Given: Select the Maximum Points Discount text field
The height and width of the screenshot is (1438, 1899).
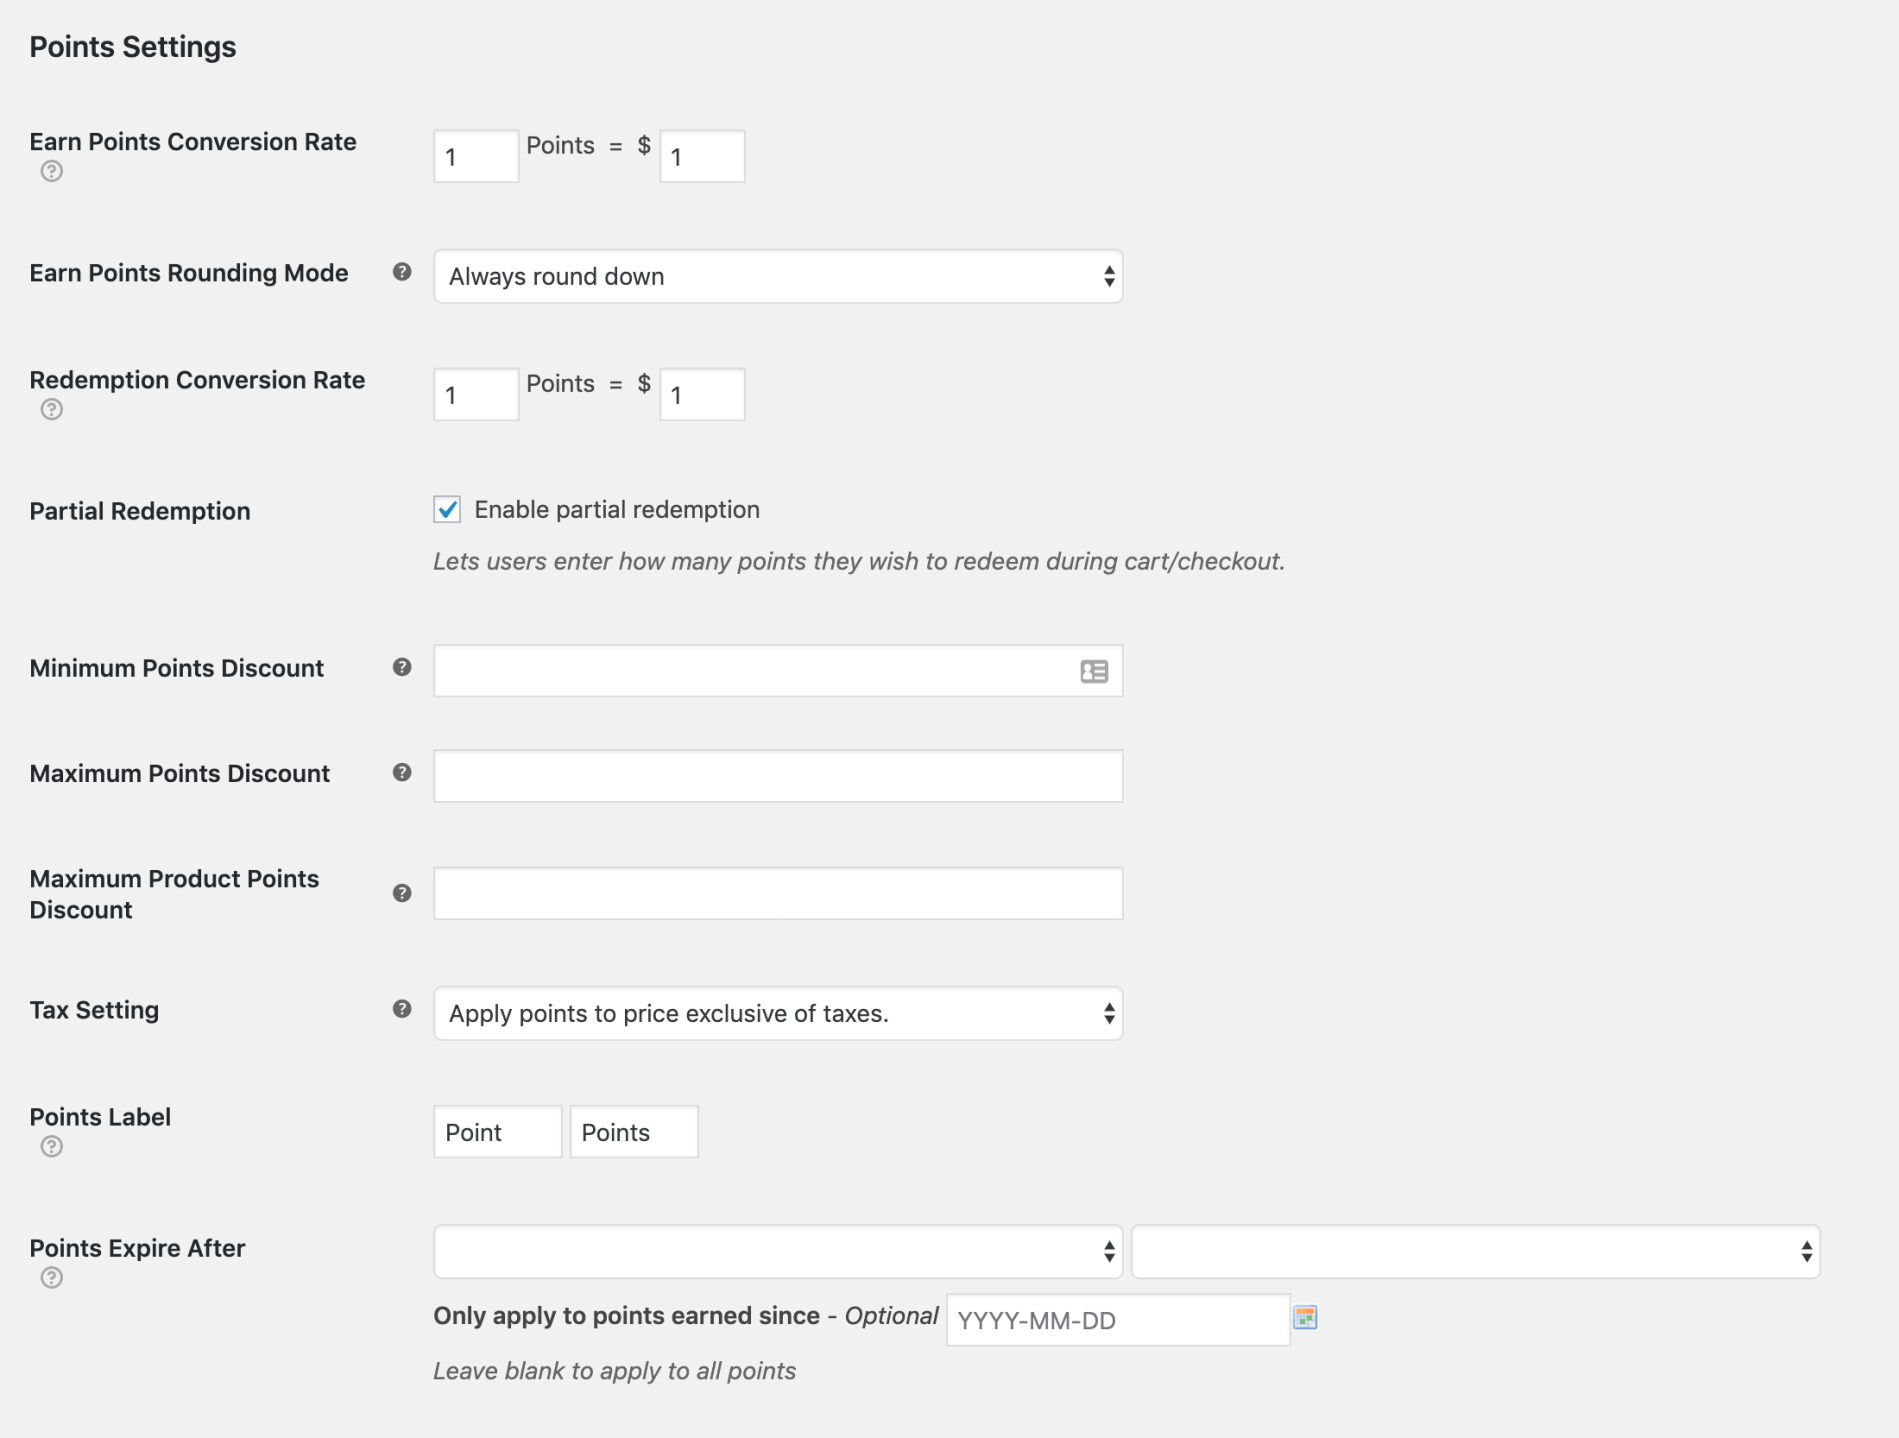Looking at the screenshot, I should tap(777, 775).
